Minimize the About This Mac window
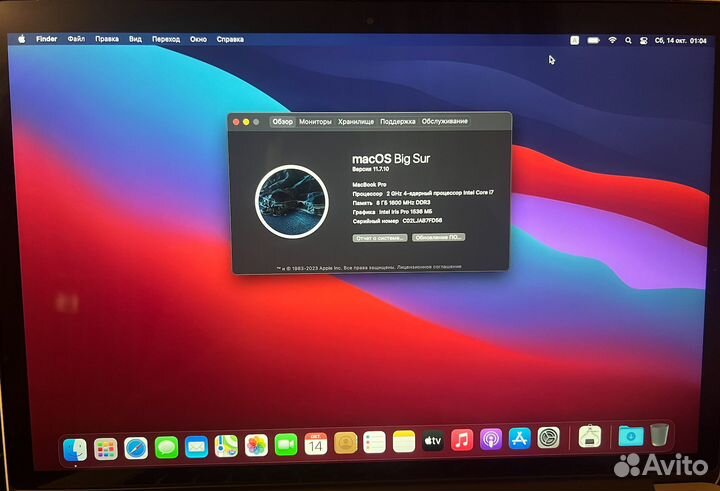The height and width of the screenshot is (491, 720). 246,122
